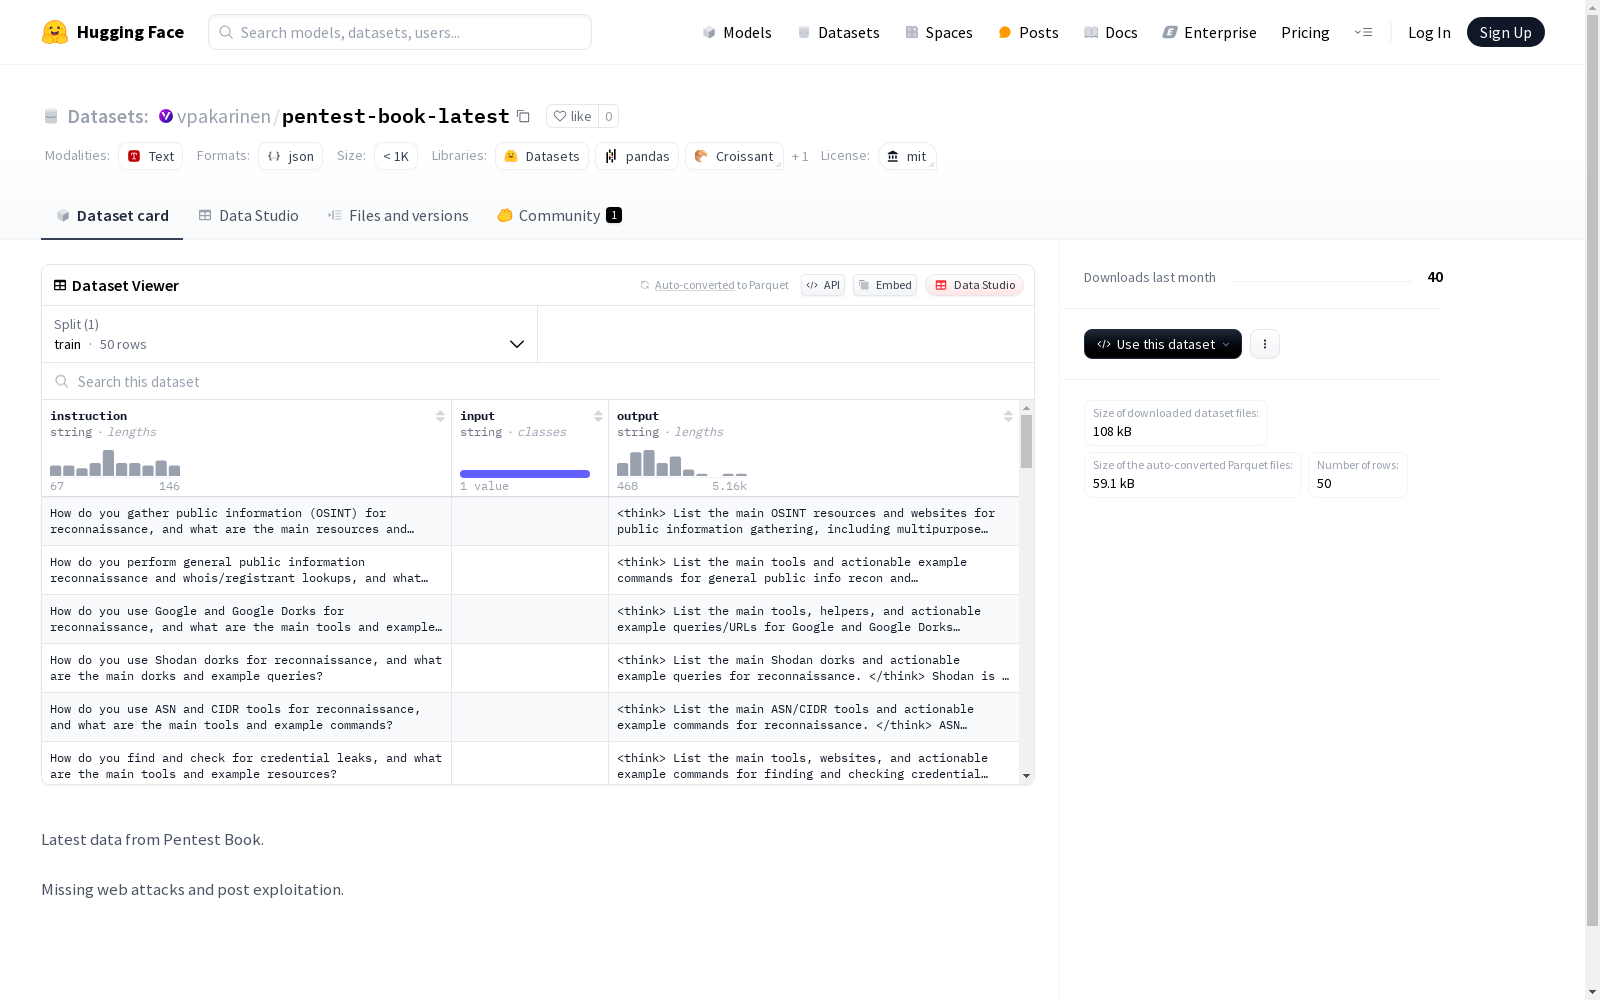Open Docs
The width and height of the screenshot is (1600, 1000).
click(1110, 32)
